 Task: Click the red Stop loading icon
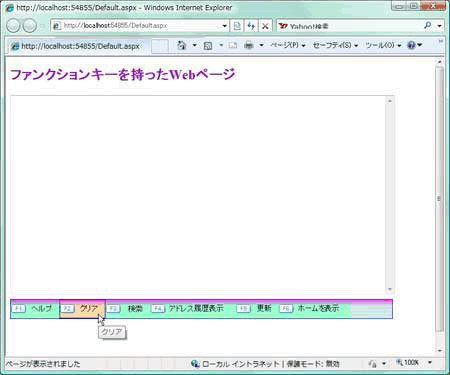265,26
